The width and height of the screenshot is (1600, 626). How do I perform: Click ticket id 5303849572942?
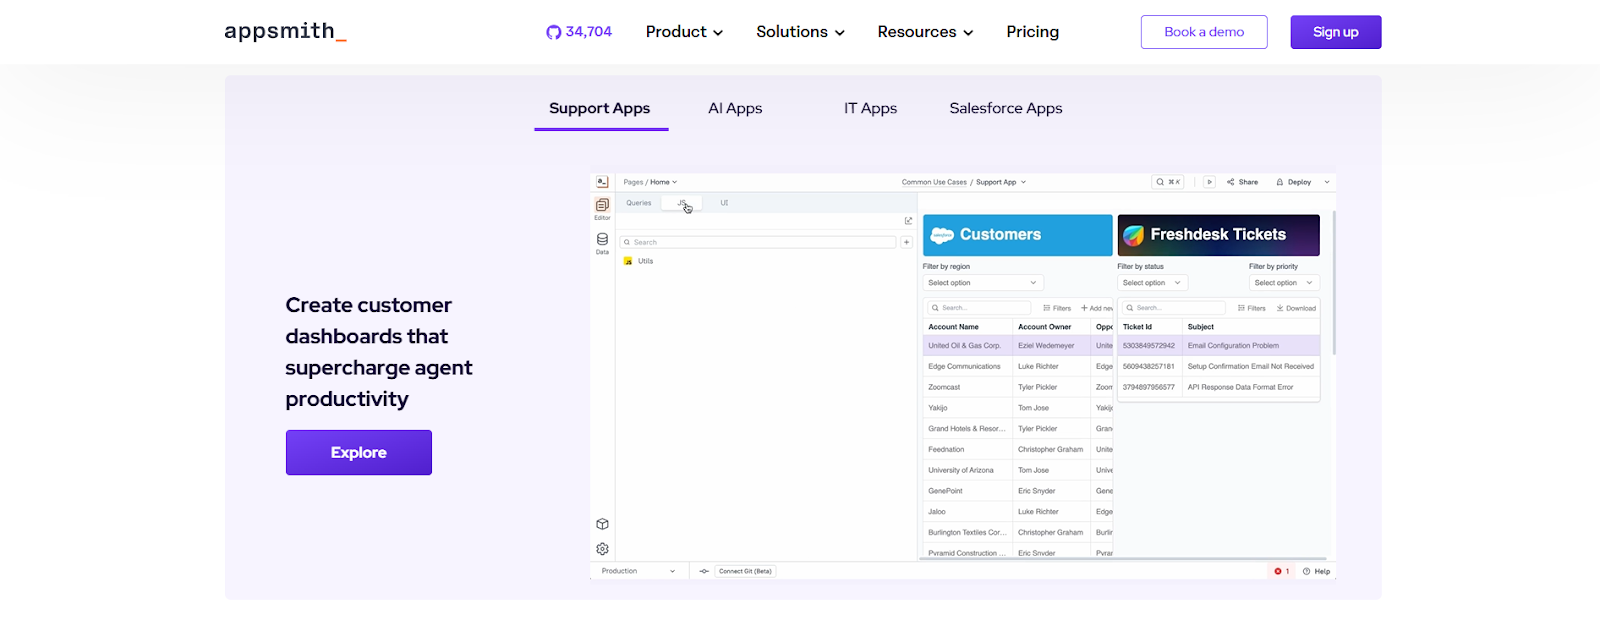(1149, 346)
